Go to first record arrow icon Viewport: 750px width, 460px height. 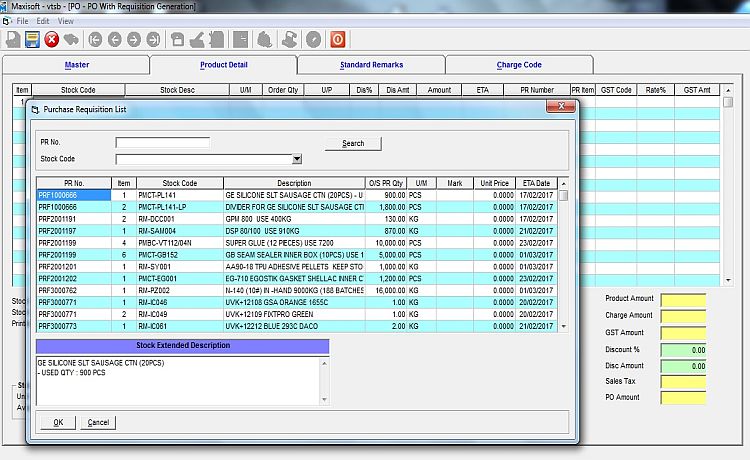(x=95, y=40)
